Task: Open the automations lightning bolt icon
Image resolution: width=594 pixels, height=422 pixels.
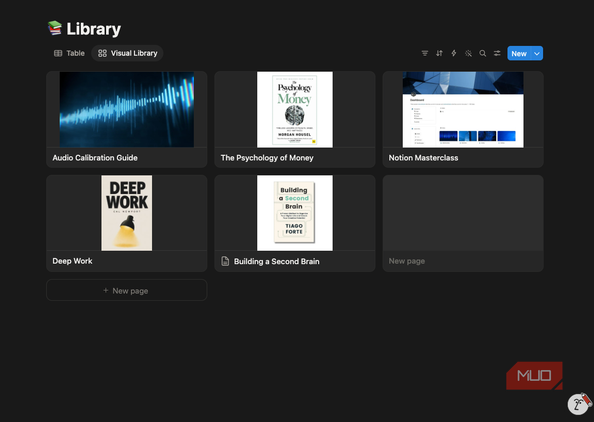Action: 453,53
